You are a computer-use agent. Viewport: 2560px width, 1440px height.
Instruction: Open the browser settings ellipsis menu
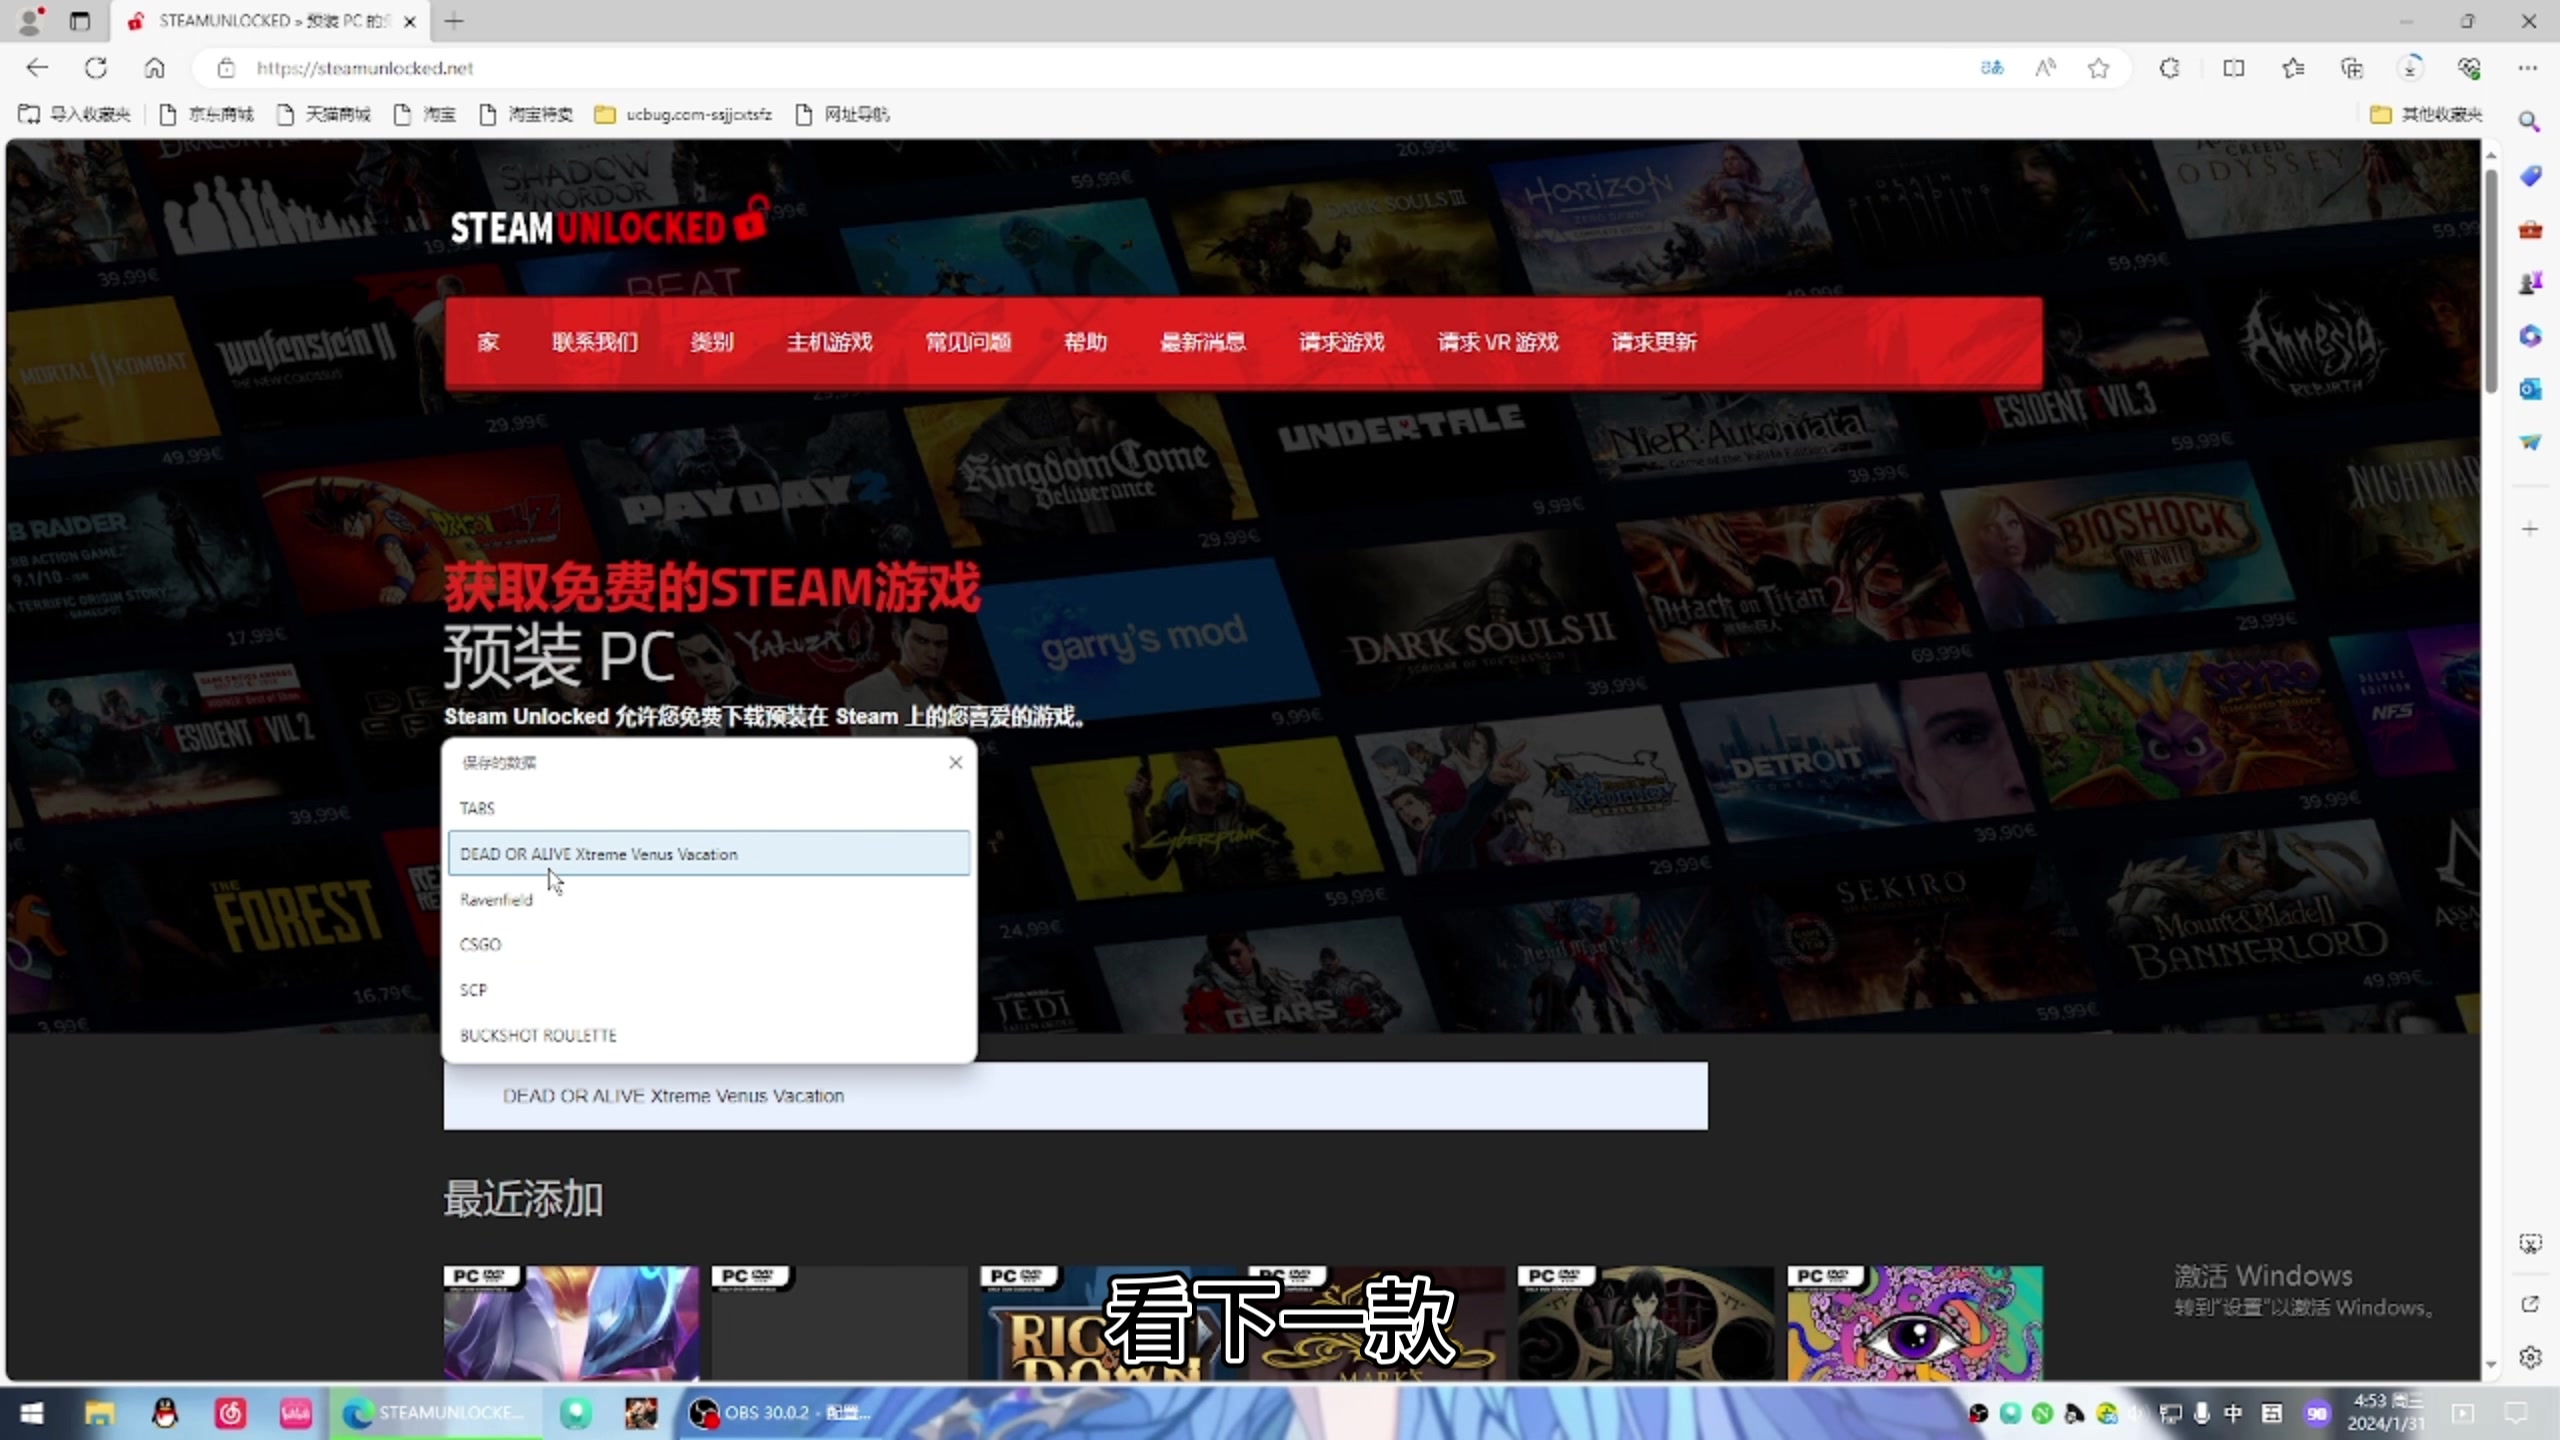point(2528,68)
